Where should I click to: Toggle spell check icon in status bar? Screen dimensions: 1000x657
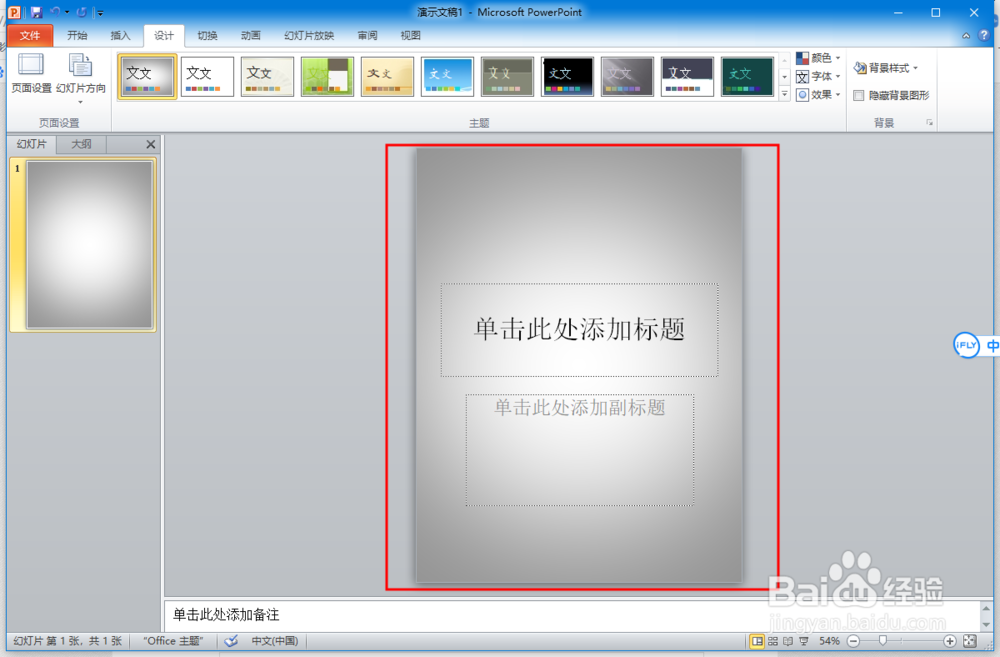[231, 641]
